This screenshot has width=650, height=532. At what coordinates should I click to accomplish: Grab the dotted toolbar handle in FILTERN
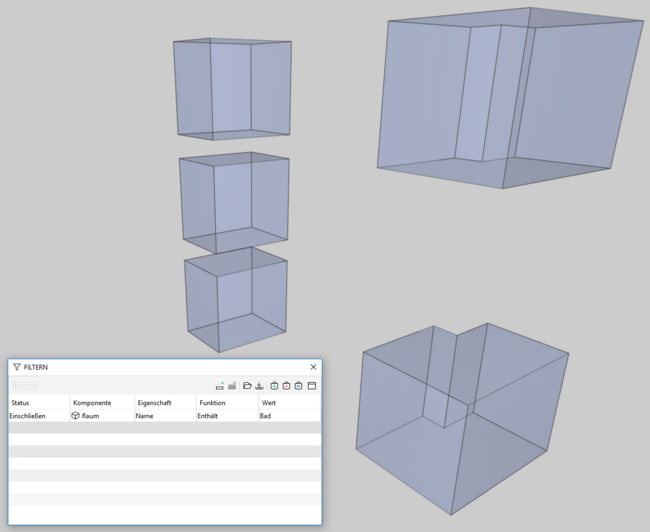coord(25,386)
